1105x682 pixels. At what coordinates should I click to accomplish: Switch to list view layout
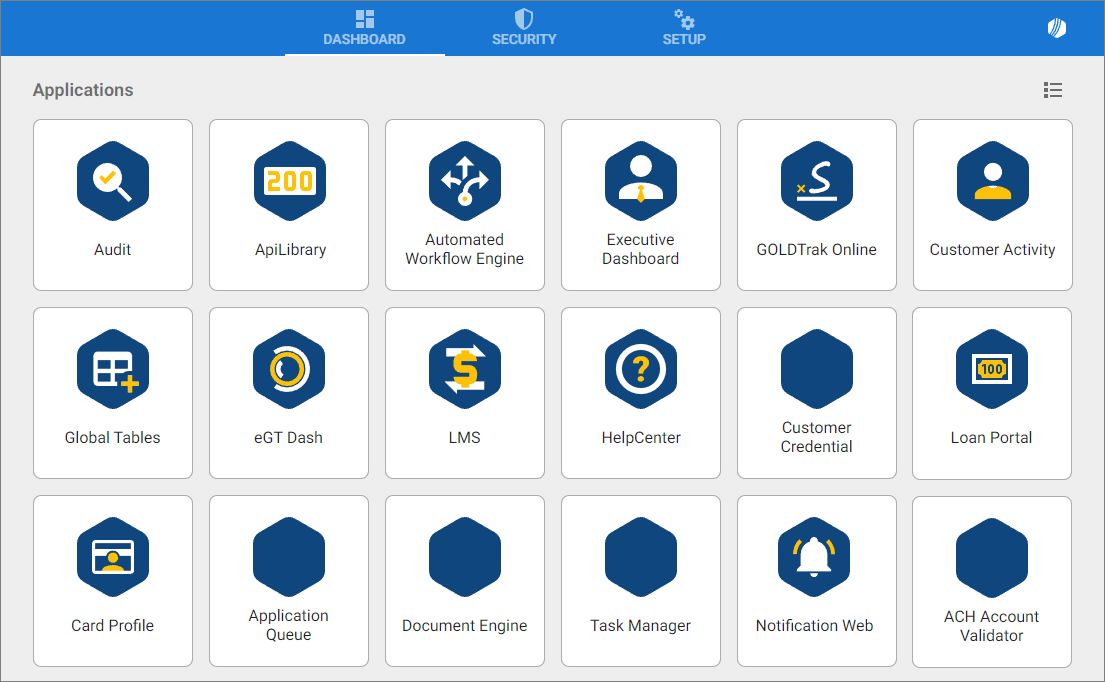coord(1052,90)
